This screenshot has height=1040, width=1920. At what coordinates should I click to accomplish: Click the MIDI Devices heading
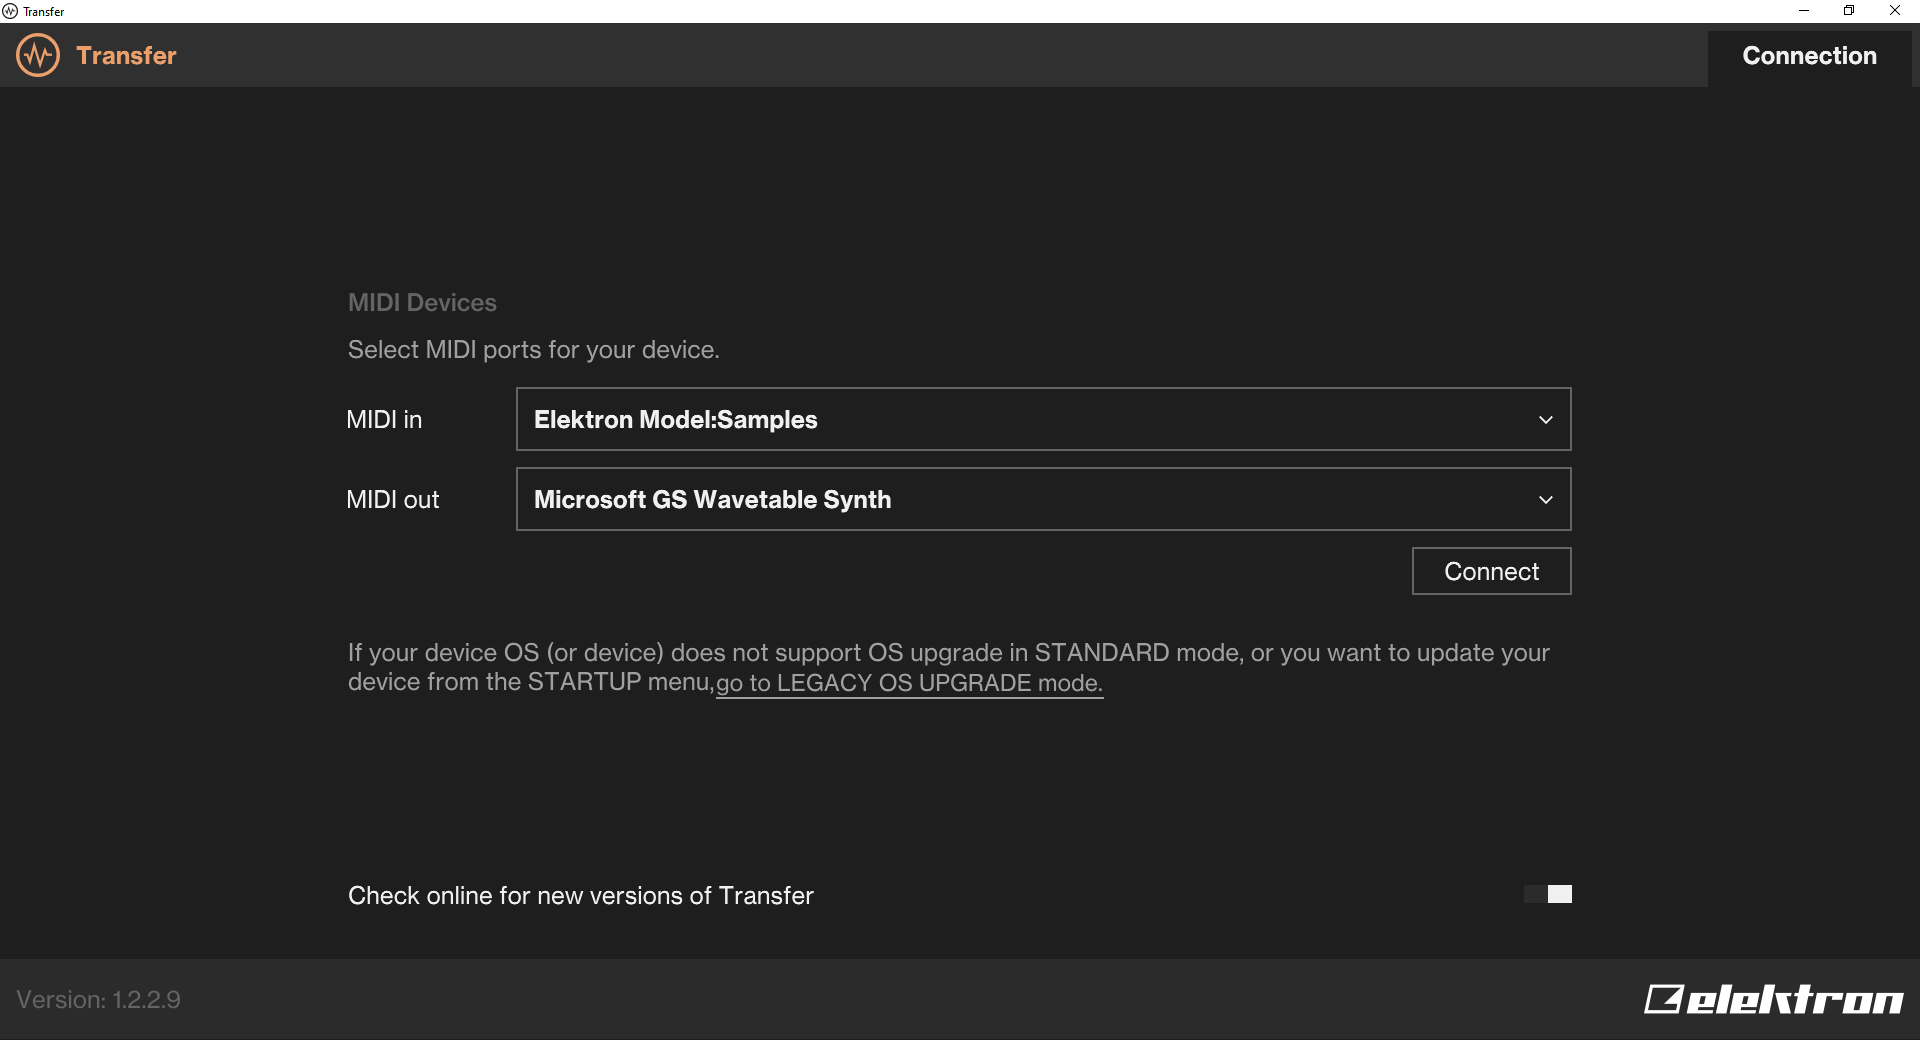click(x=422, y=303)
